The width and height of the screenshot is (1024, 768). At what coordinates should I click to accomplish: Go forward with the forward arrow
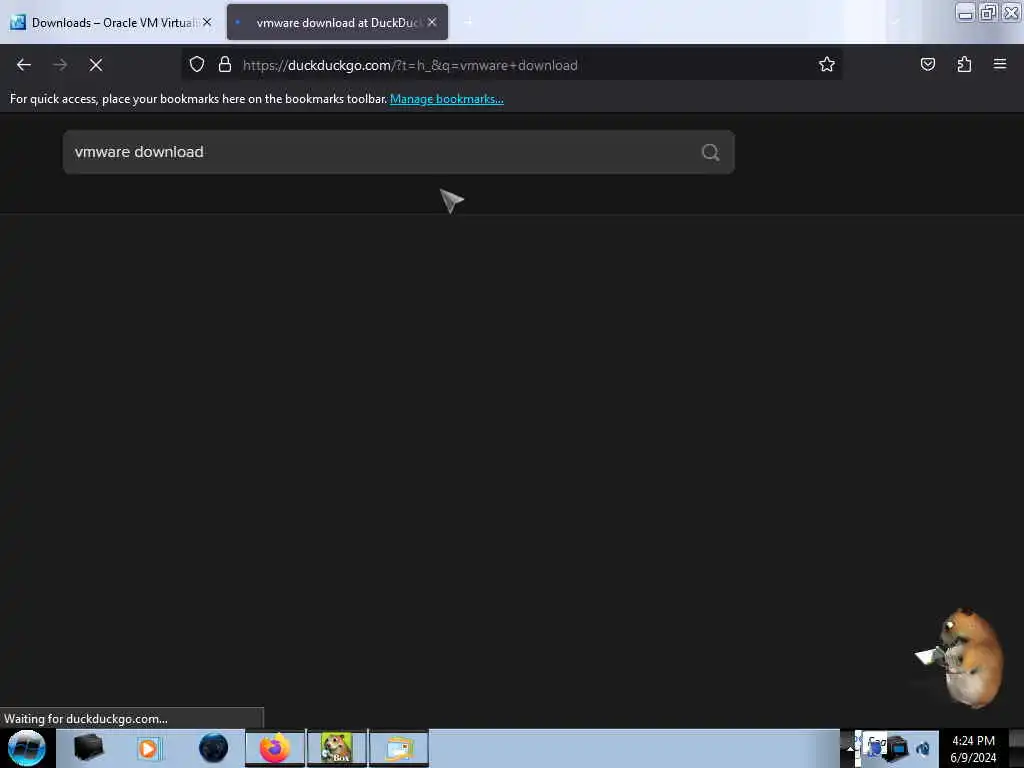tap(60, 65)
